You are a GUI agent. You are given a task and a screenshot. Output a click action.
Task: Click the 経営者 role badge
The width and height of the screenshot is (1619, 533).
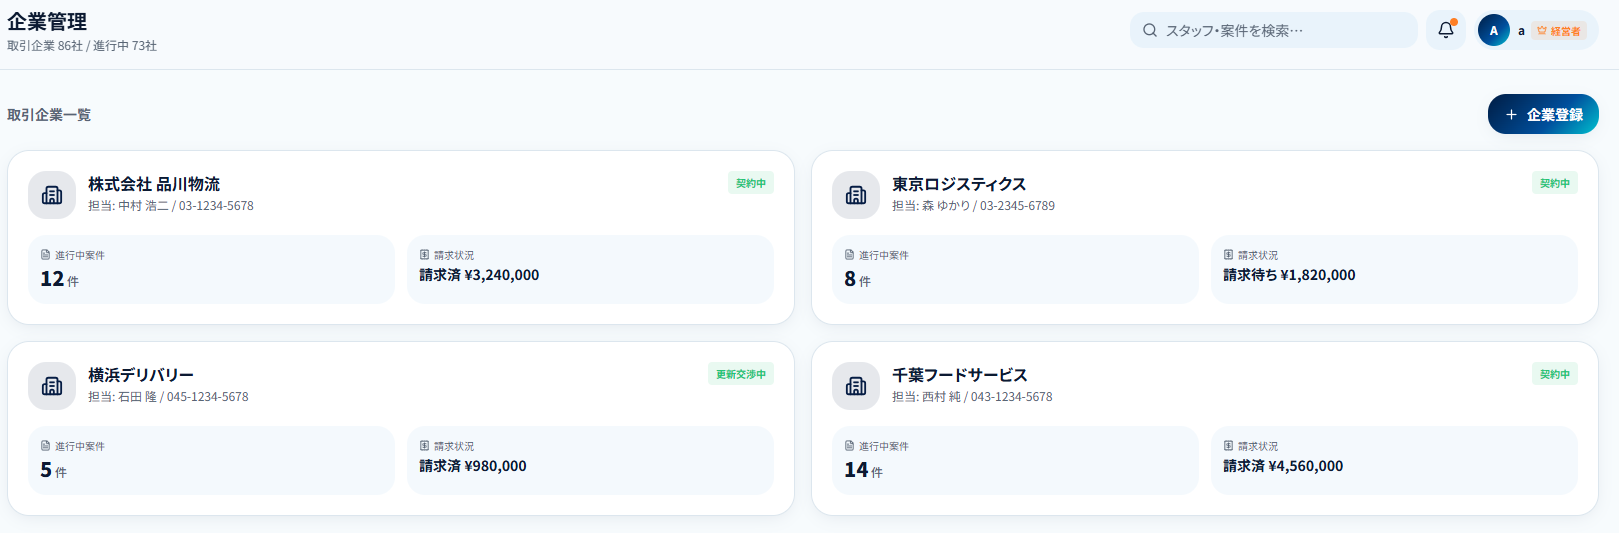coord(1559,31)
